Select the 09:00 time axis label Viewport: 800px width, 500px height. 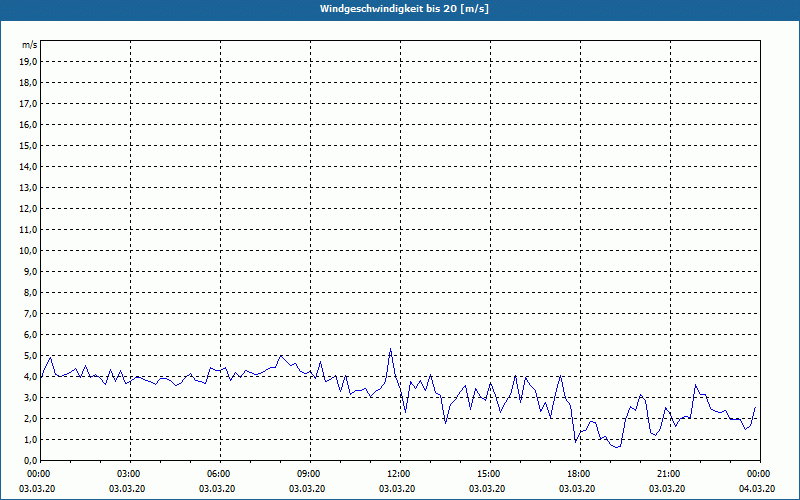(x=309, y=473)
